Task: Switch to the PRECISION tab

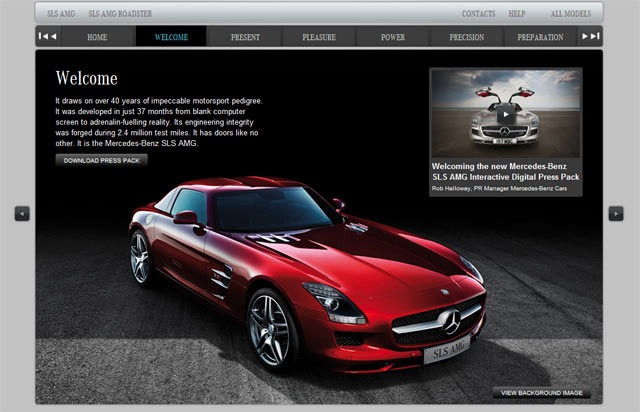Action: 467,37
